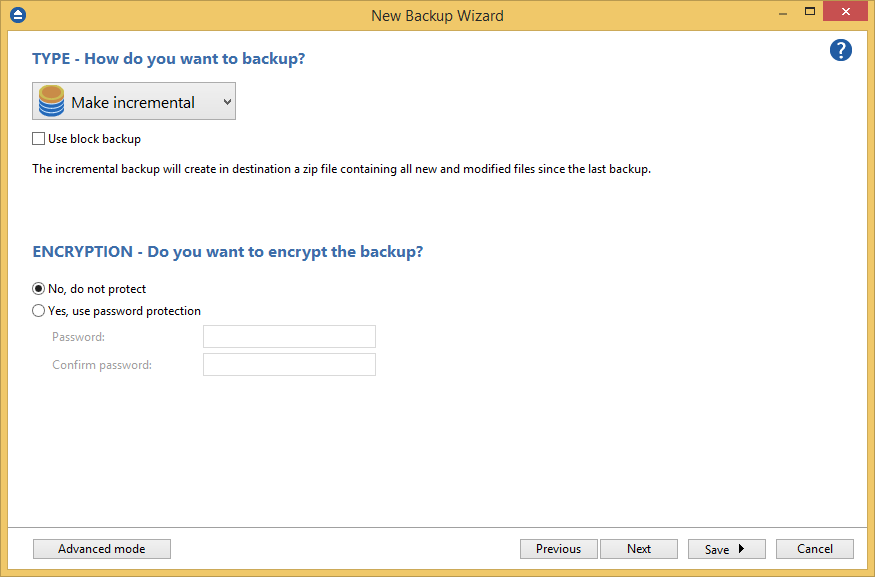Image resolution: width=875 pixels, height=577 pixels.
Task: Click the Confirm password field
Action: click(x=288, y=364)
